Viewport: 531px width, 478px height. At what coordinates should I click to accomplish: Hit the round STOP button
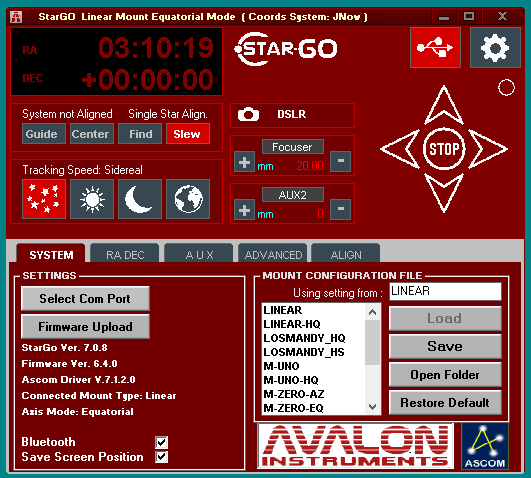coord(444,149)
